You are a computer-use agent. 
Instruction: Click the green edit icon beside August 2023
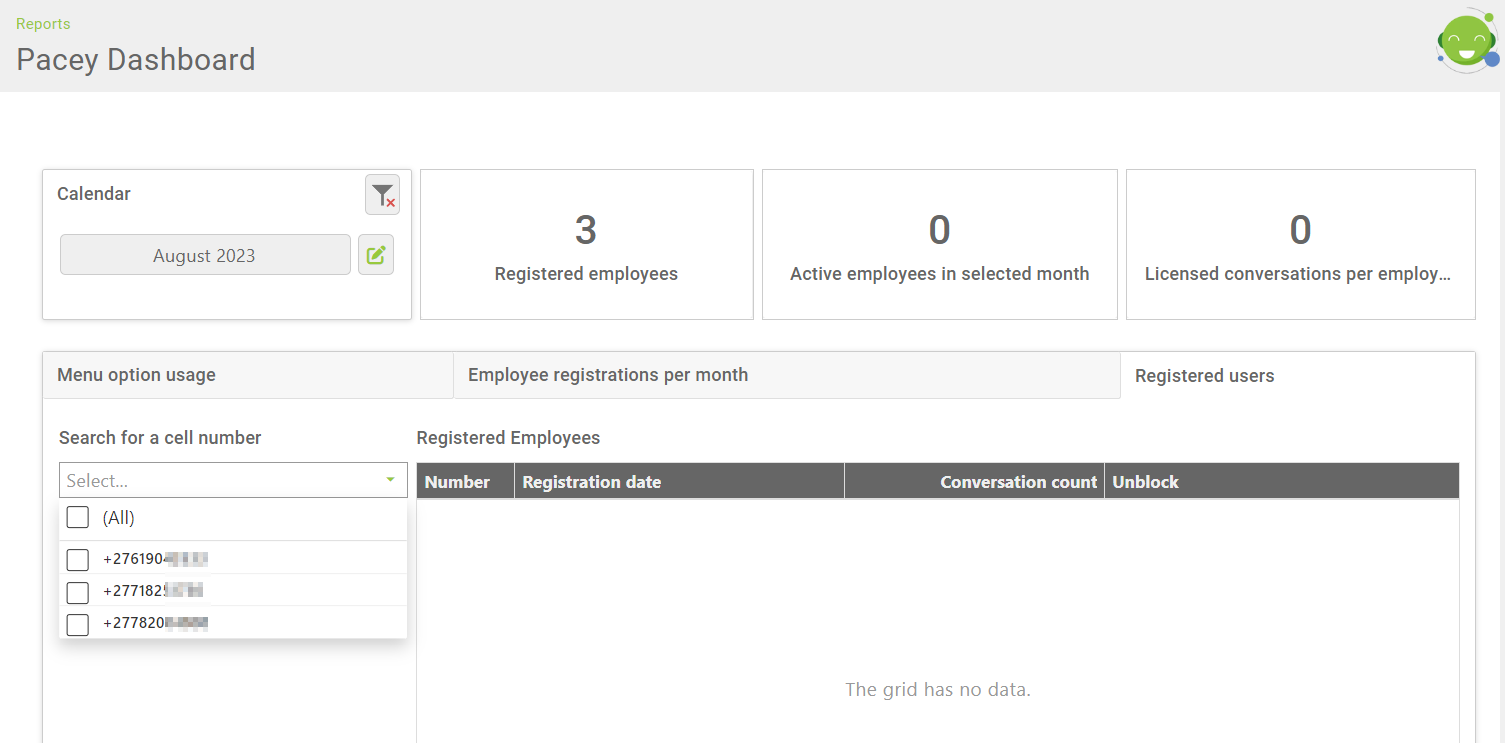[376, 255]
